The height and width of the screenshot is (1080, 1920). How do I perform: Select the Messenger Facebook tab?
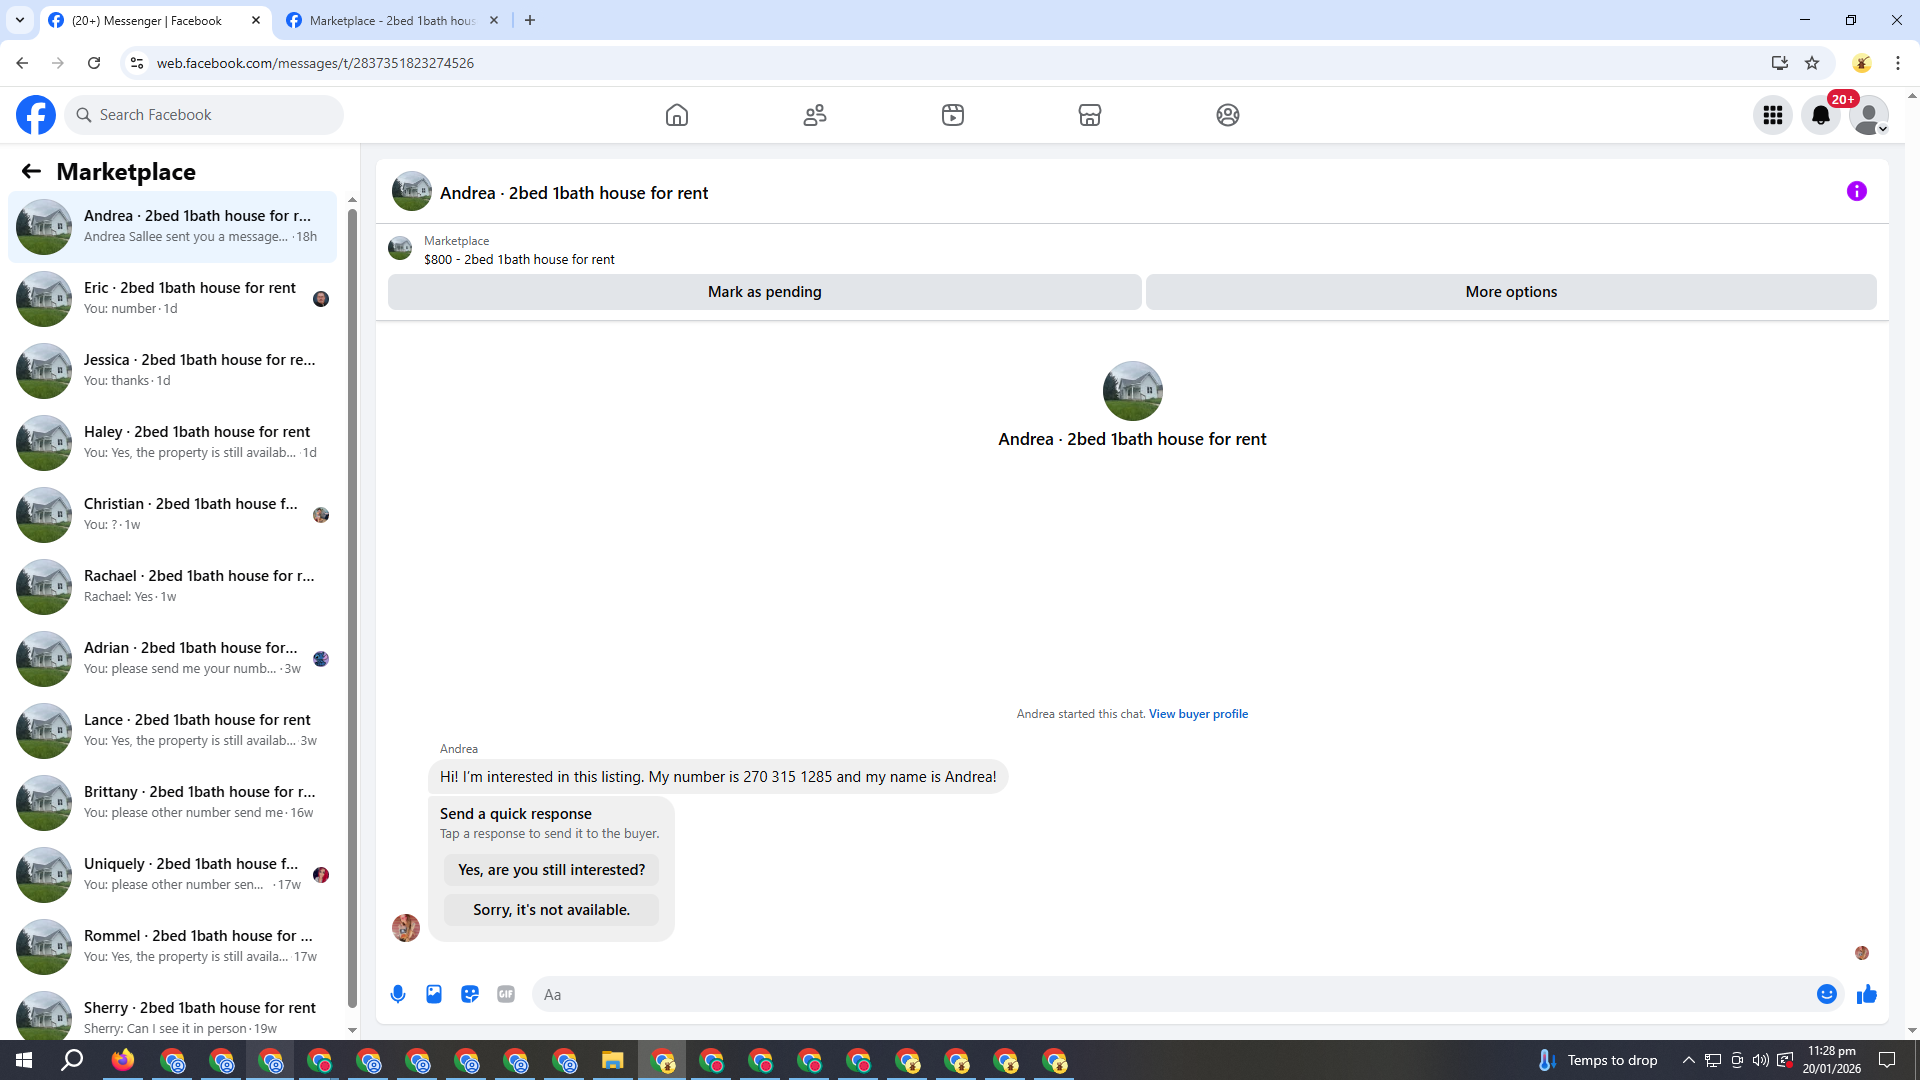(155, 20)
